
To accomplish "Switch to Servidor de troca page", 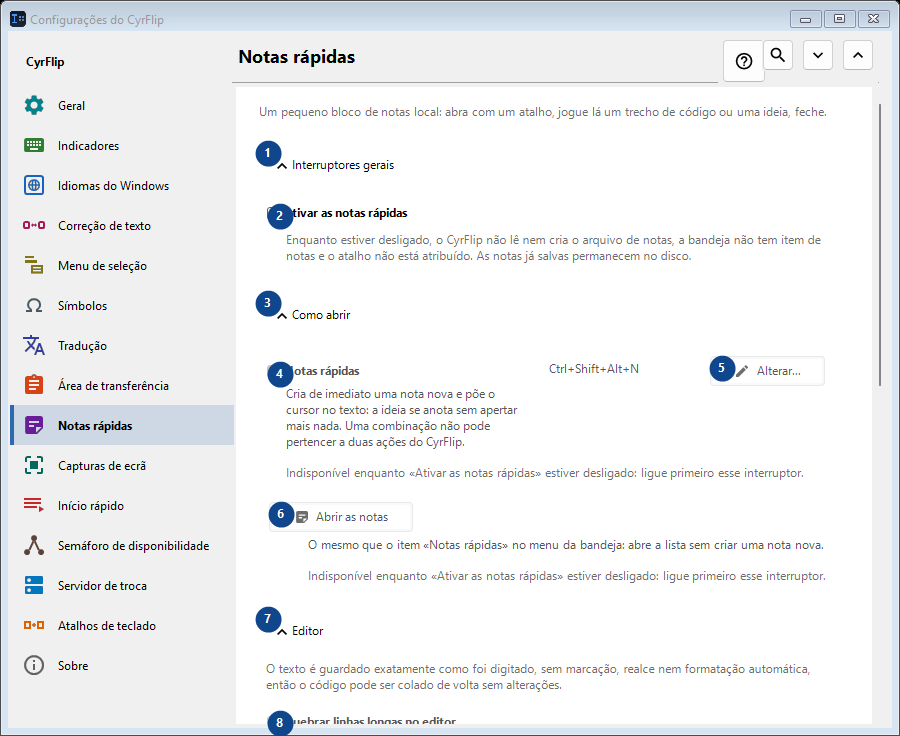I will coord(122,586).
